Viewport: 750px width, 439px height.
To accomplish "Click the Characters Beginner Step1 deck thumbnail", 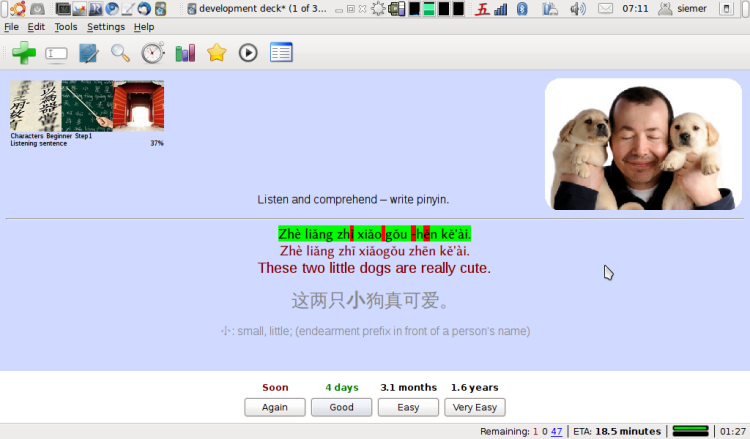I will point(87,106).
